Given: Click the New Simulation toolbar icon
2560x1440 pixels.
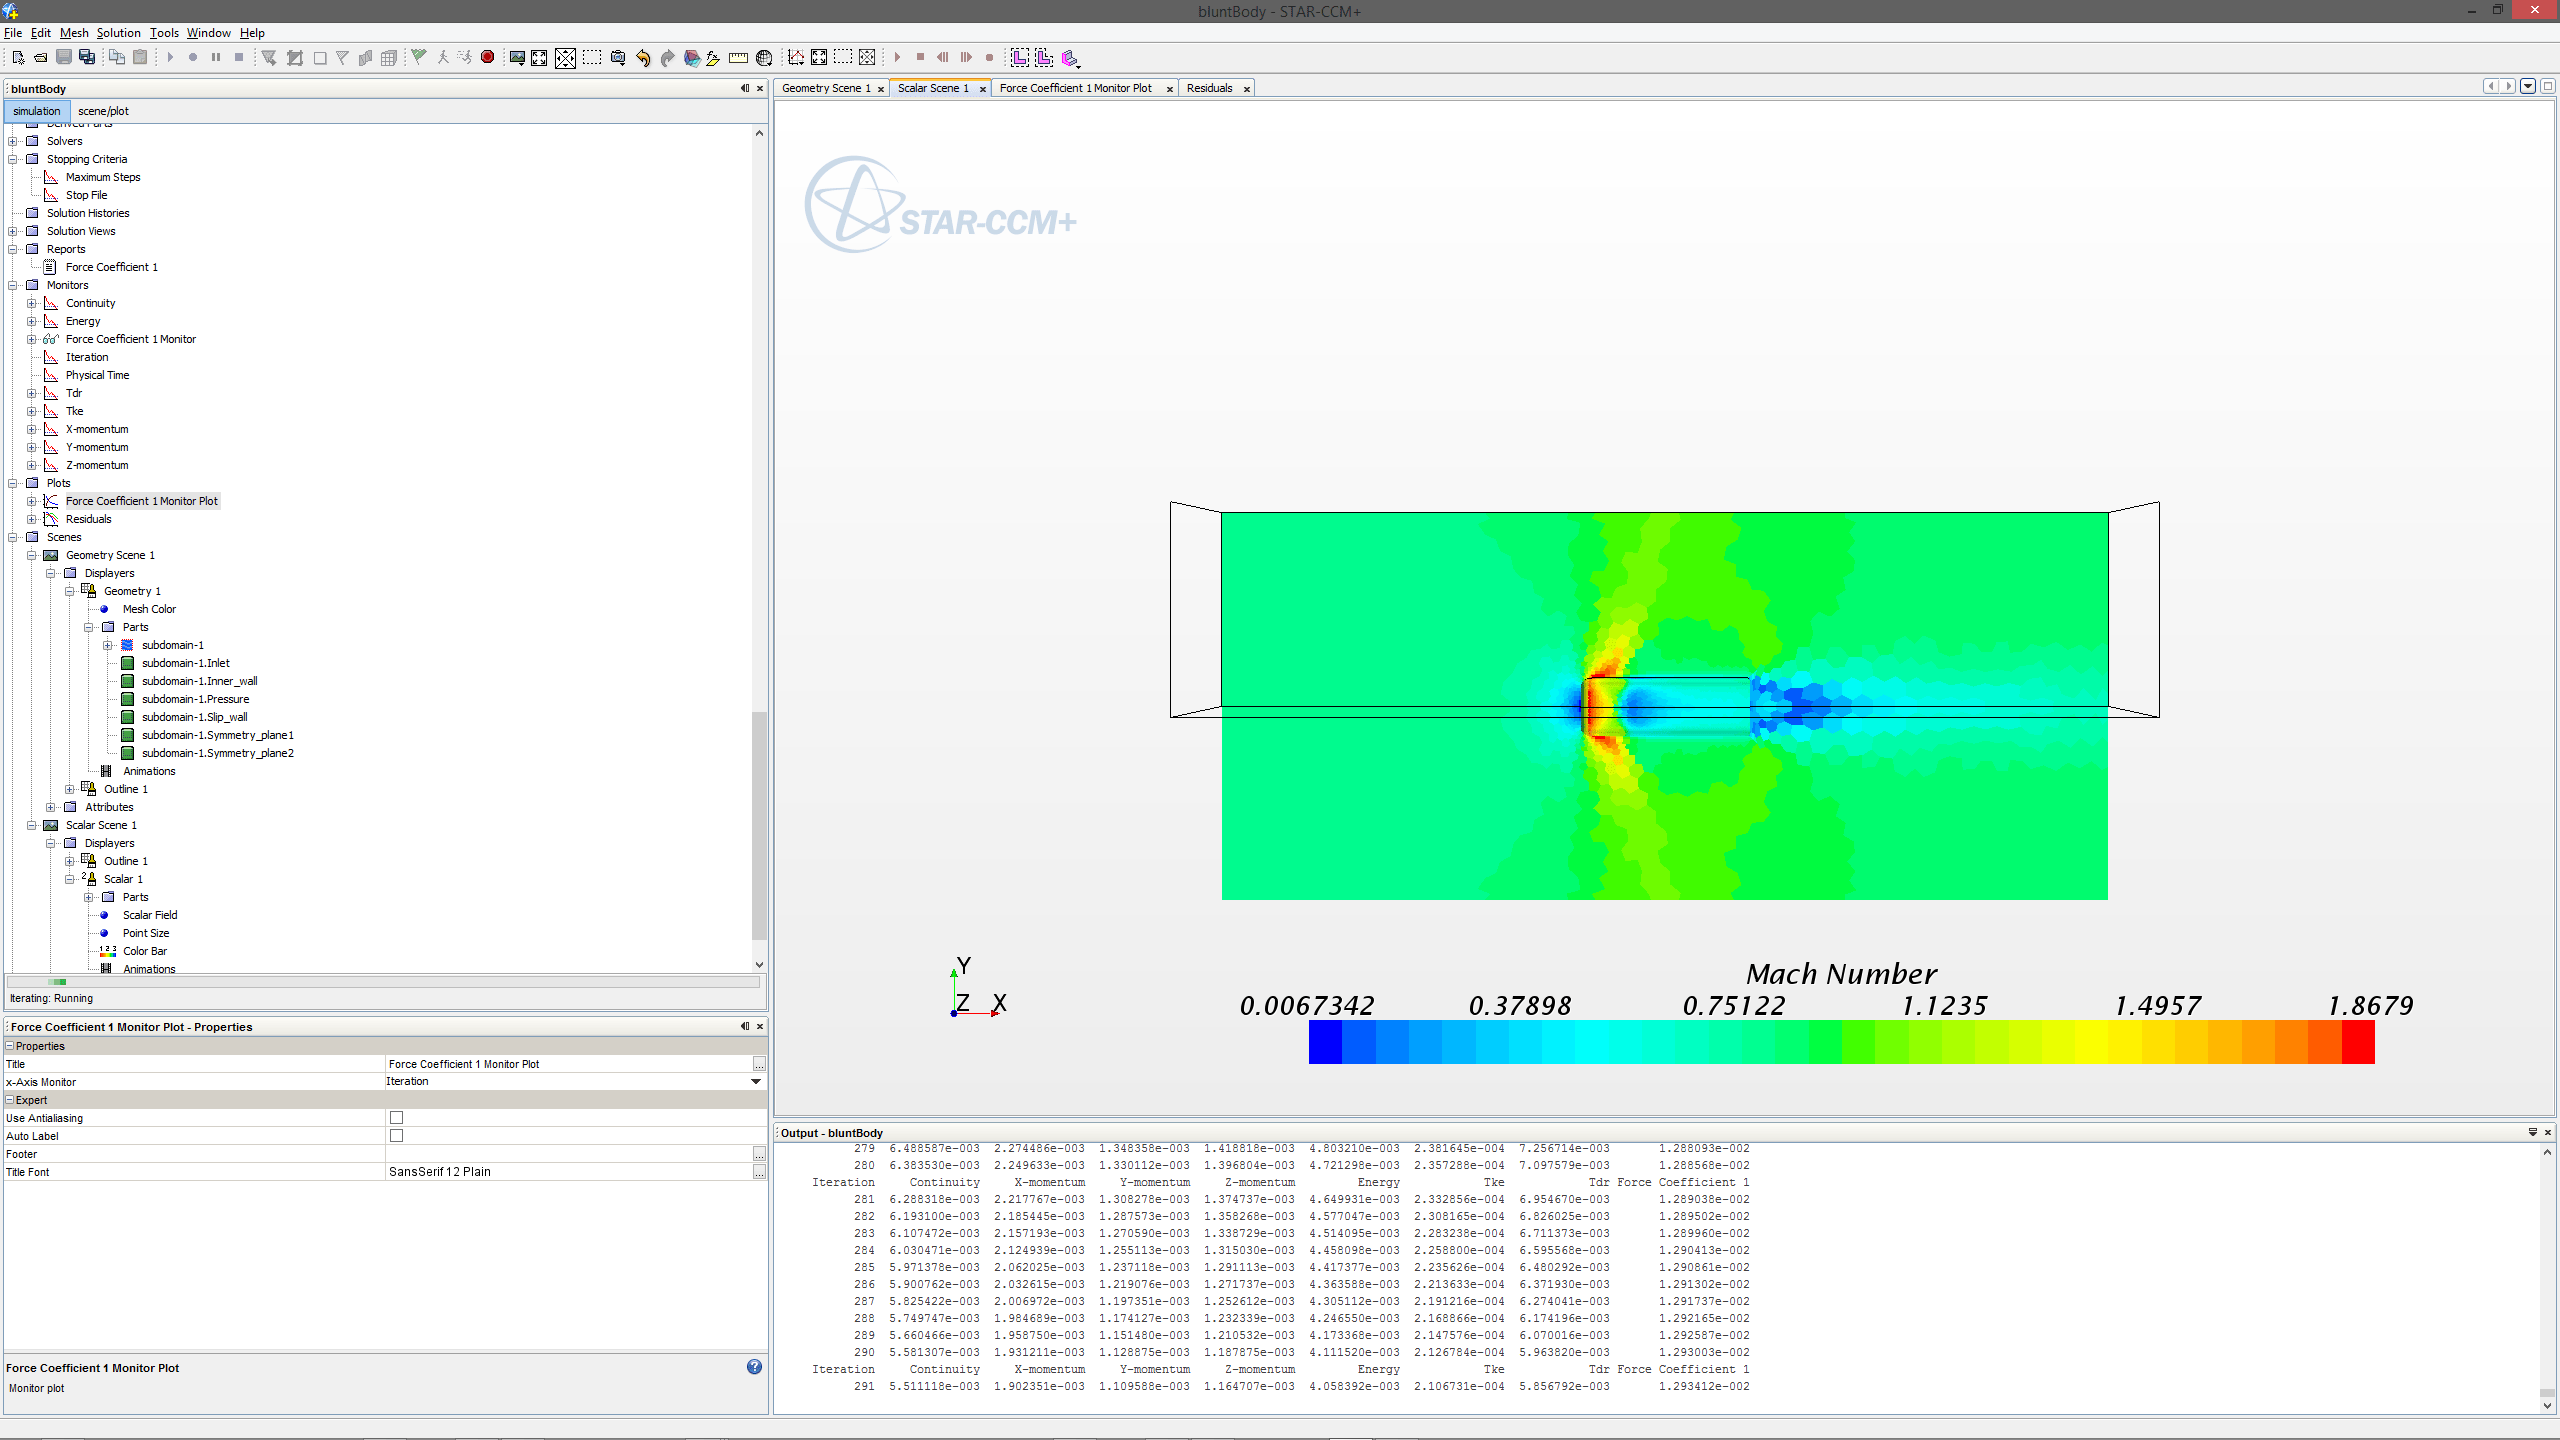Looking at the screenshot, I should click(x=17, y=58).
